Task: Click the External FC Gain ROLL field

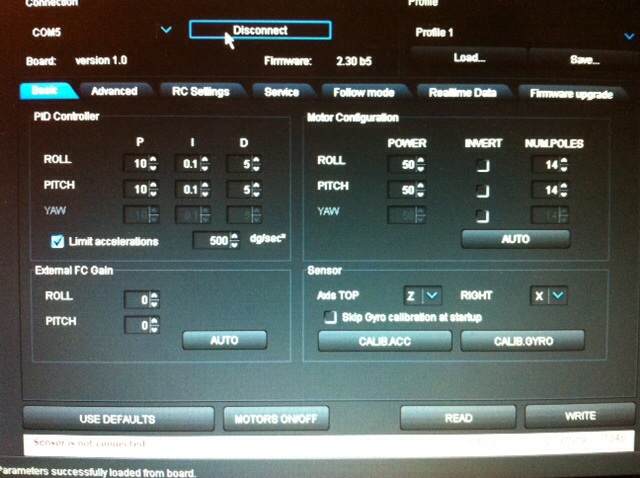Action: (x=142, y=298)
